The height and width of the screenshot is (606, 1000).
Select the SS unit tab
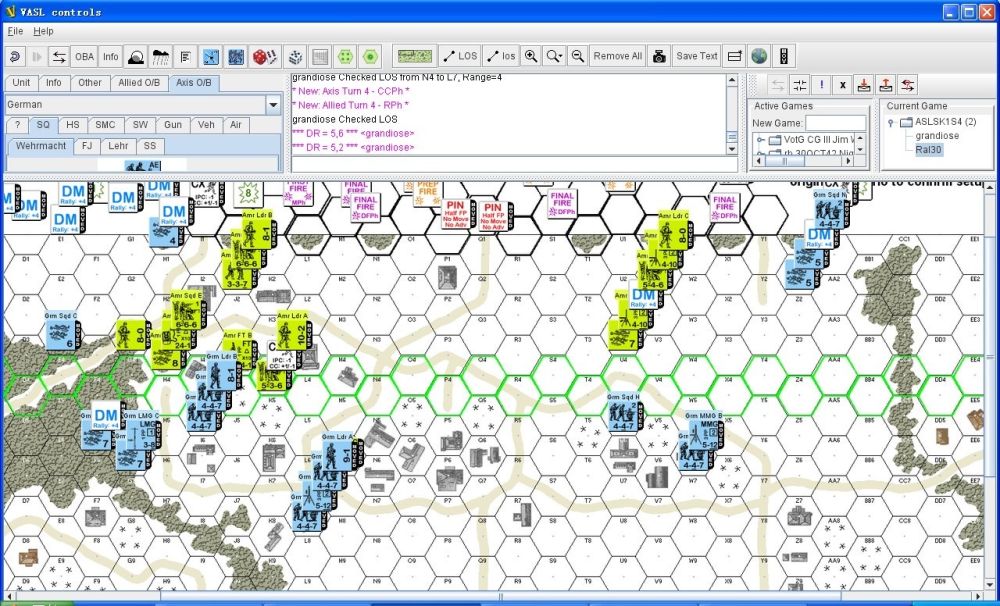point(150,146)
